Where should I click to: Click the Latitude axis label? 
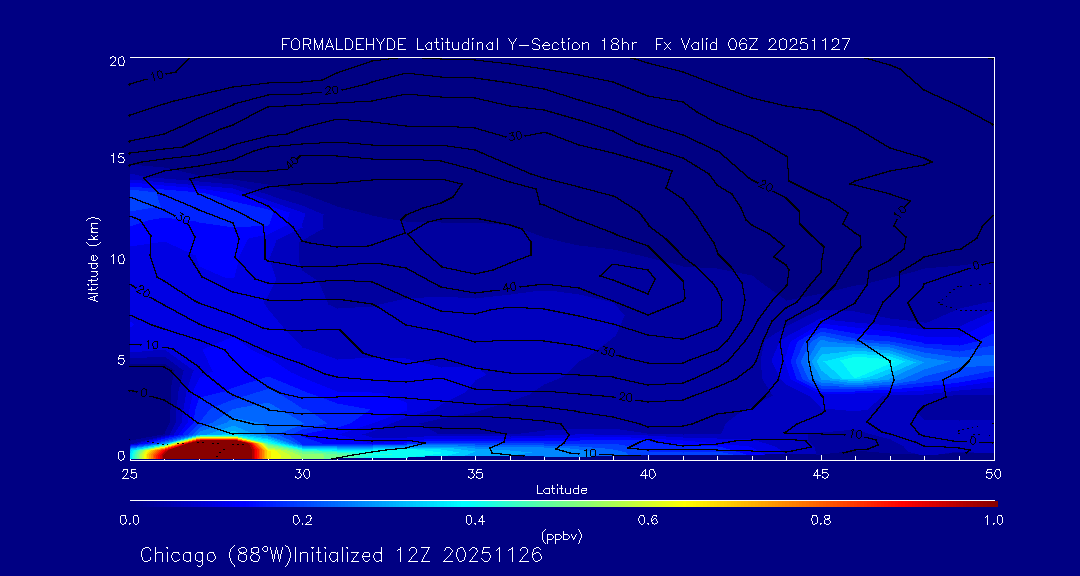(x=562, y=491)
